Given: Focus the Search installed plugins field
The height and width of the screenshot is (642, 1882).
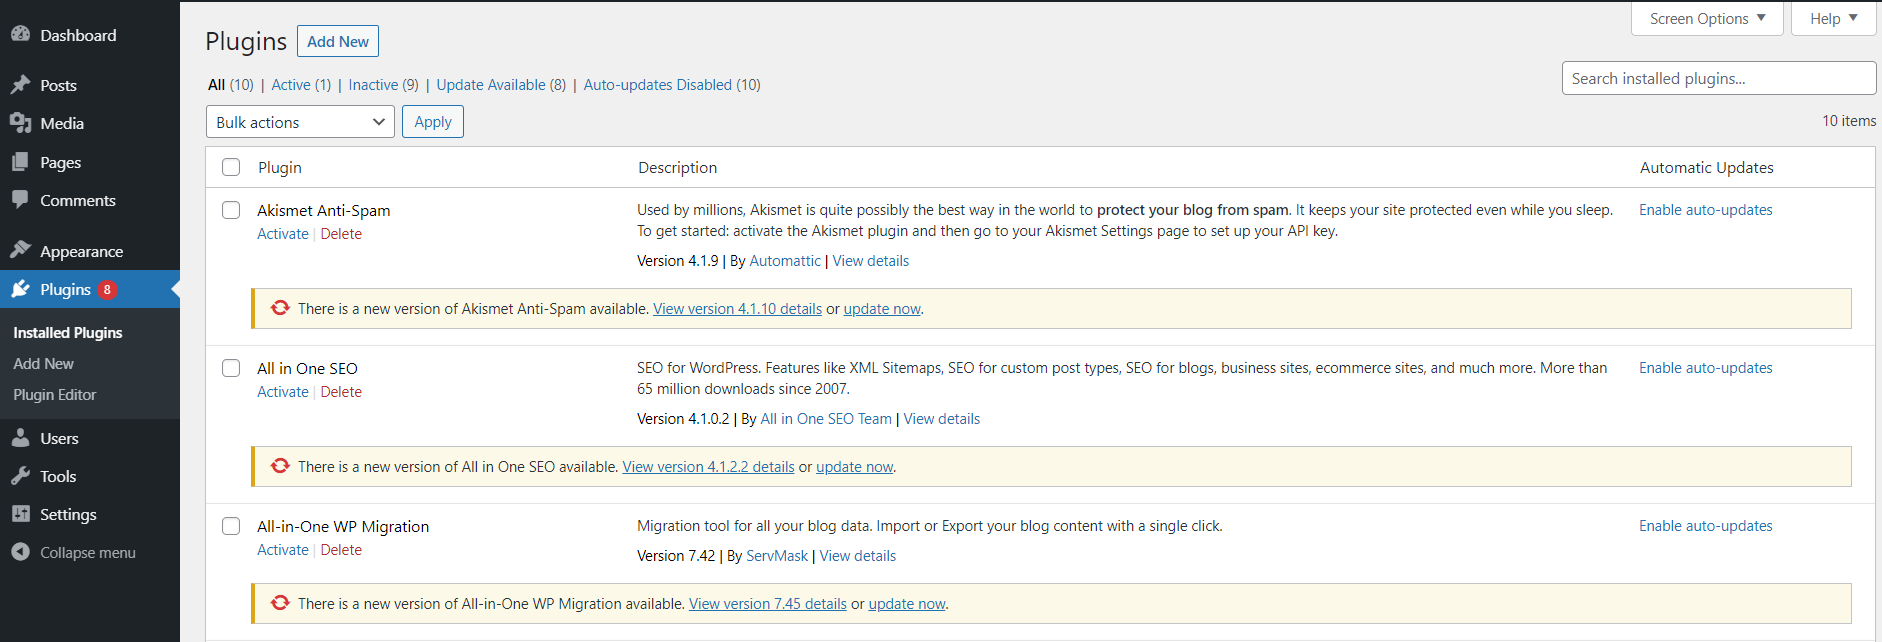Looking at the screenshot, I should [1719, 78].
